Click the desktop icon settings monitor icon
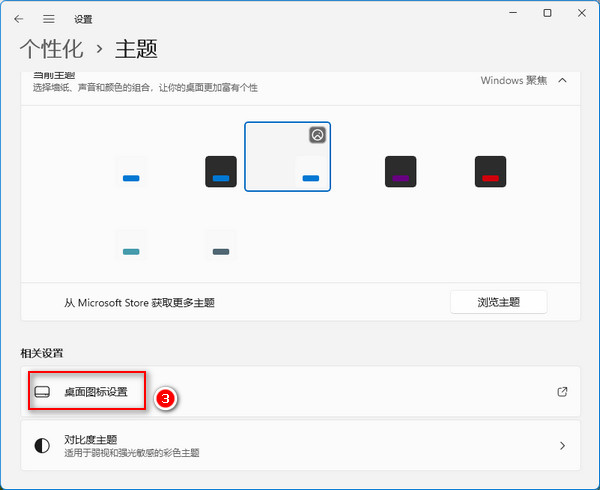 pyautogui.click(x=42, y=392)
